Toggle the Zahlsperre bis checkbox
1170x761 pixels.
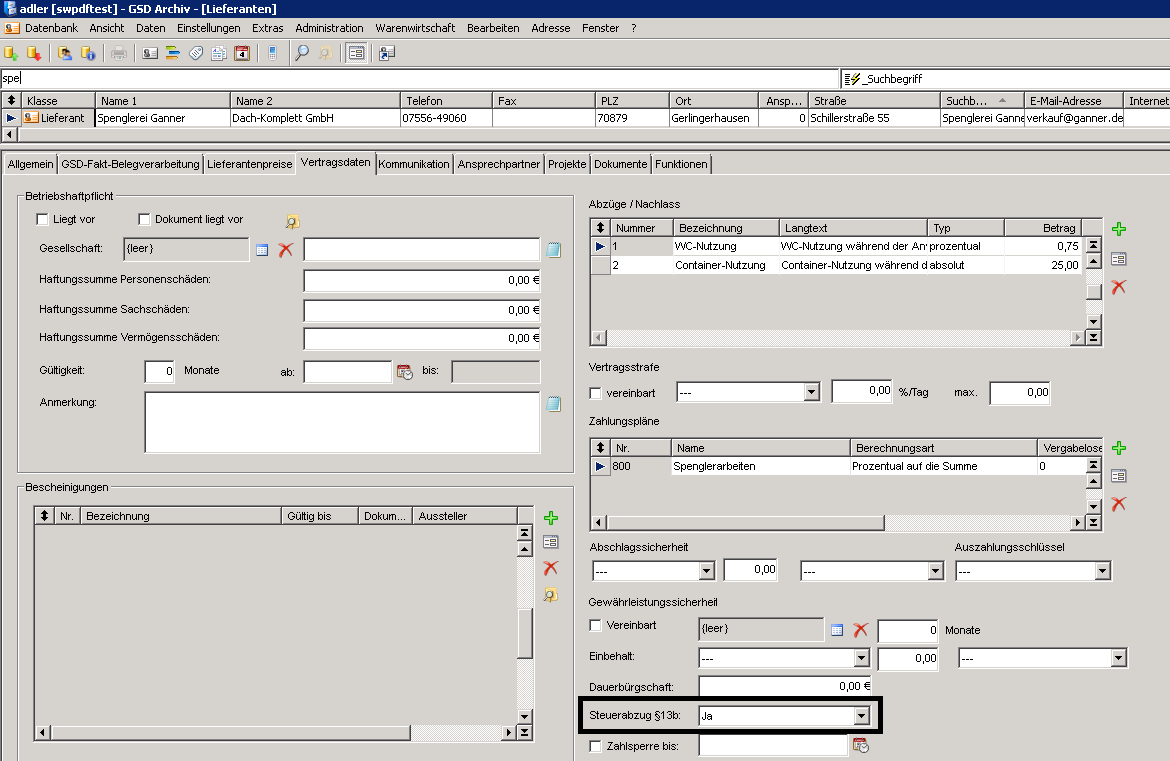(x=595, y=746)
